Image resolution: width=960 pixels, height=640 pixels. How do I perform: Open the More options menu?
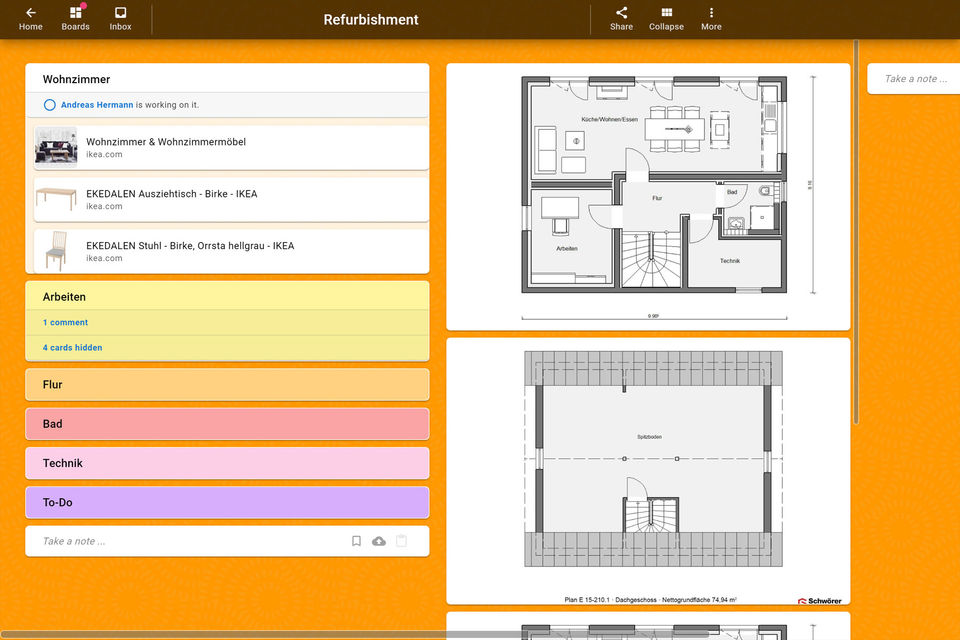pyautogui.click(x=711, y=19)
